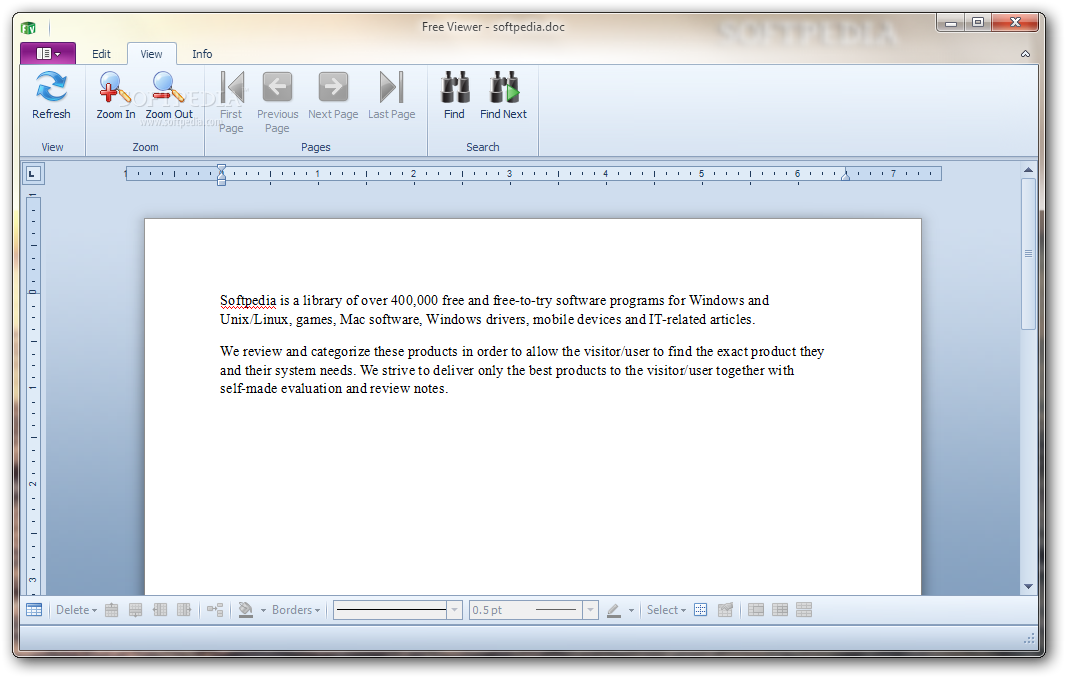1066x678 pixels.
Task: Open the Info tab
Action: click(x=202, y=54)
